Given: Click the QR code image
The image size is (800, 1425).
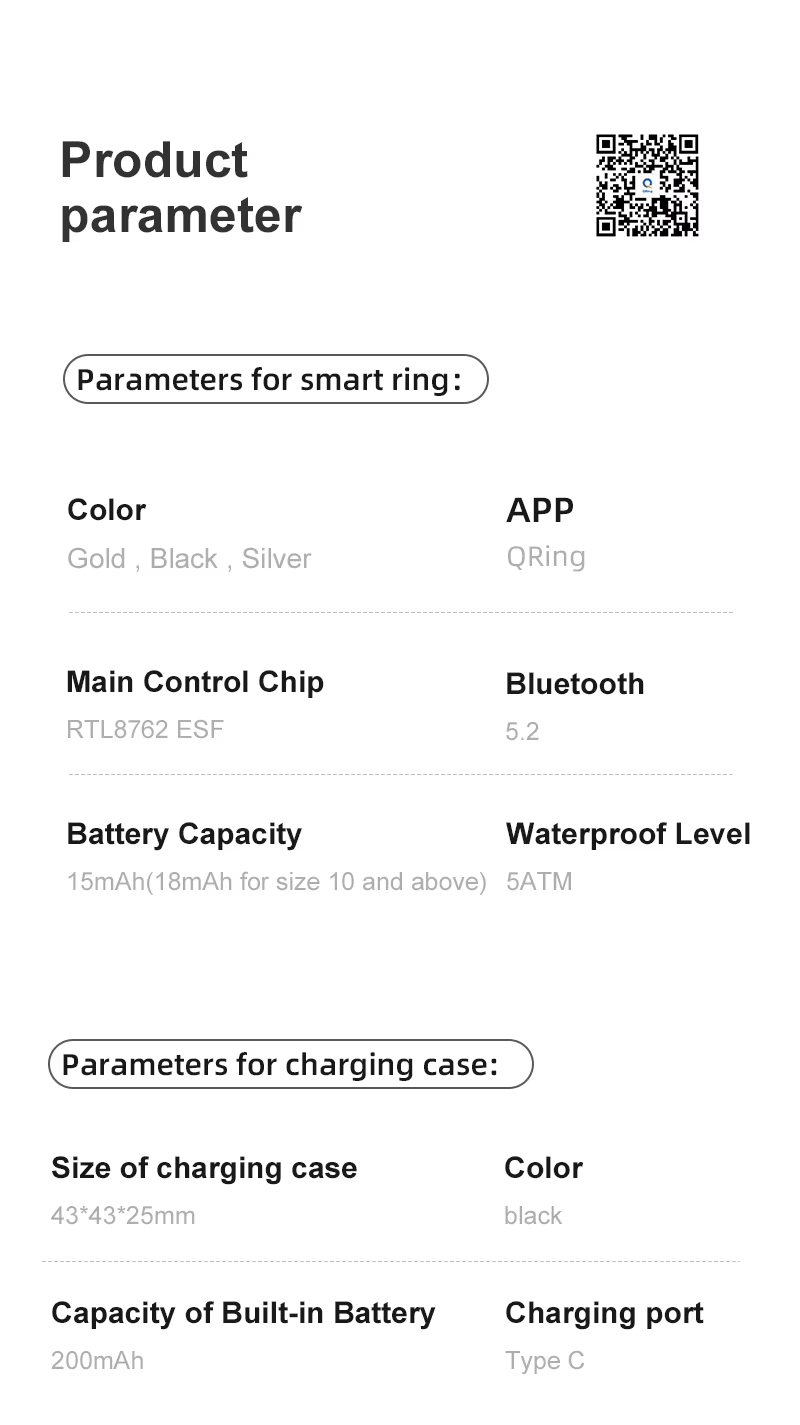Looking at the screenshot, I should pyautogui.click(x=647, y=186).
